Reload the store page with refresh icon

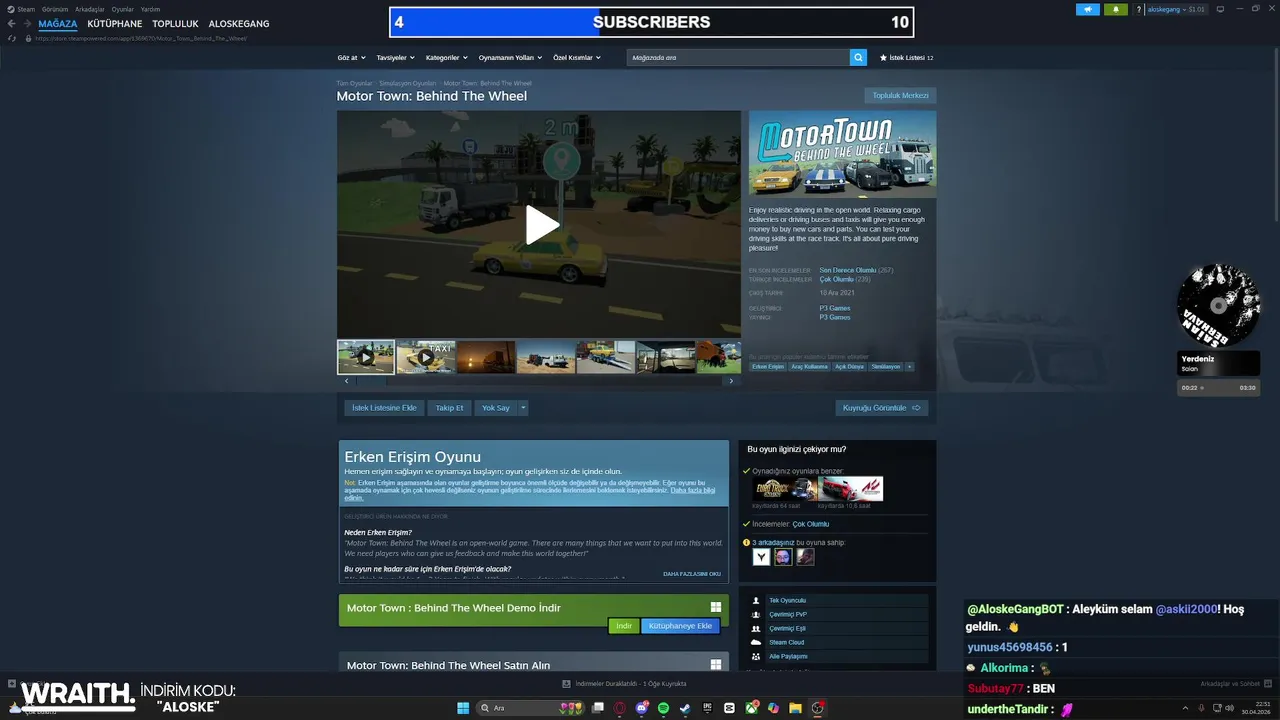click(12, 38)
